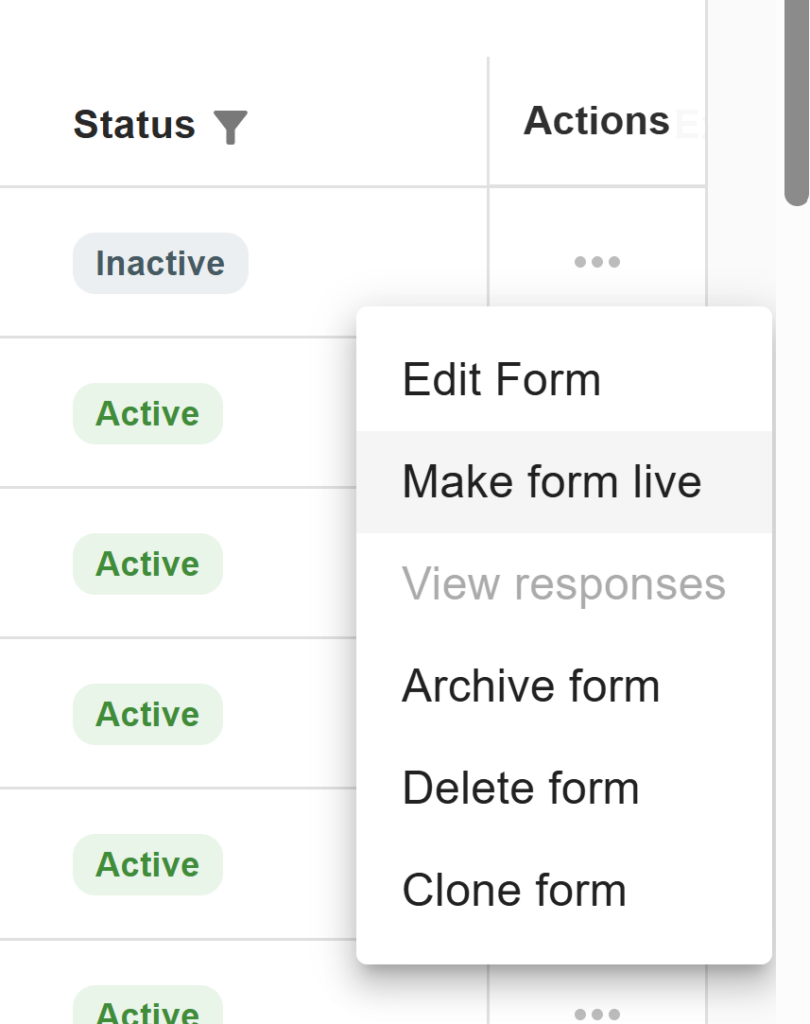Click the fifth Active status badge
Image resolution: width=810 pixels, height=1024 pixels.
tap(148, 1006)
